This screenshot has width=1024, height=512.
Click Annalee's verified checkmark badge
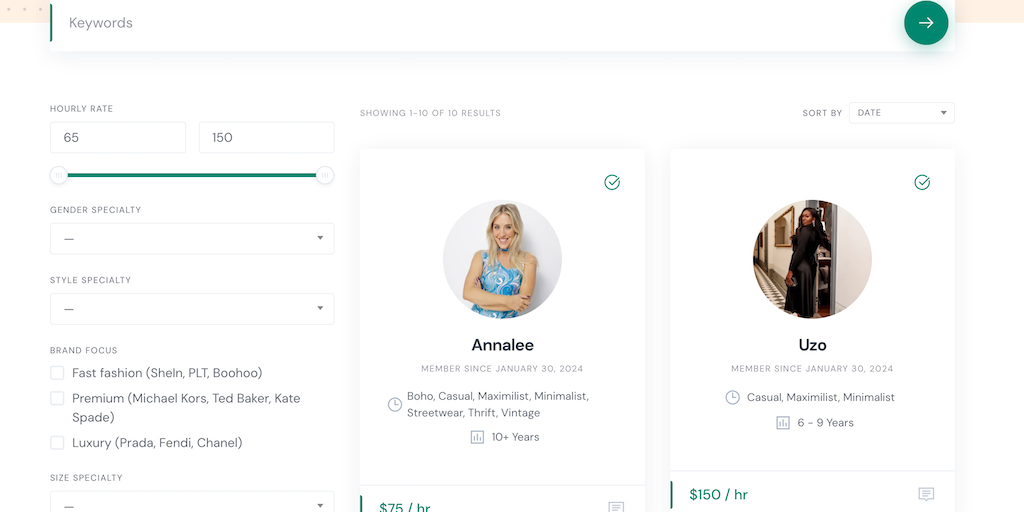click(612, 182)
